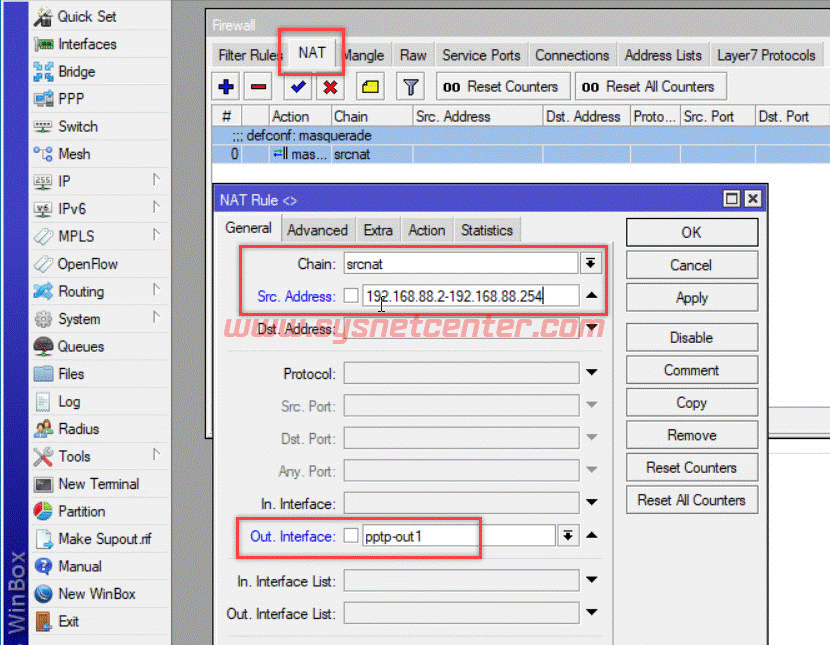Click the blue plus add rule icon

coord(227,87)
